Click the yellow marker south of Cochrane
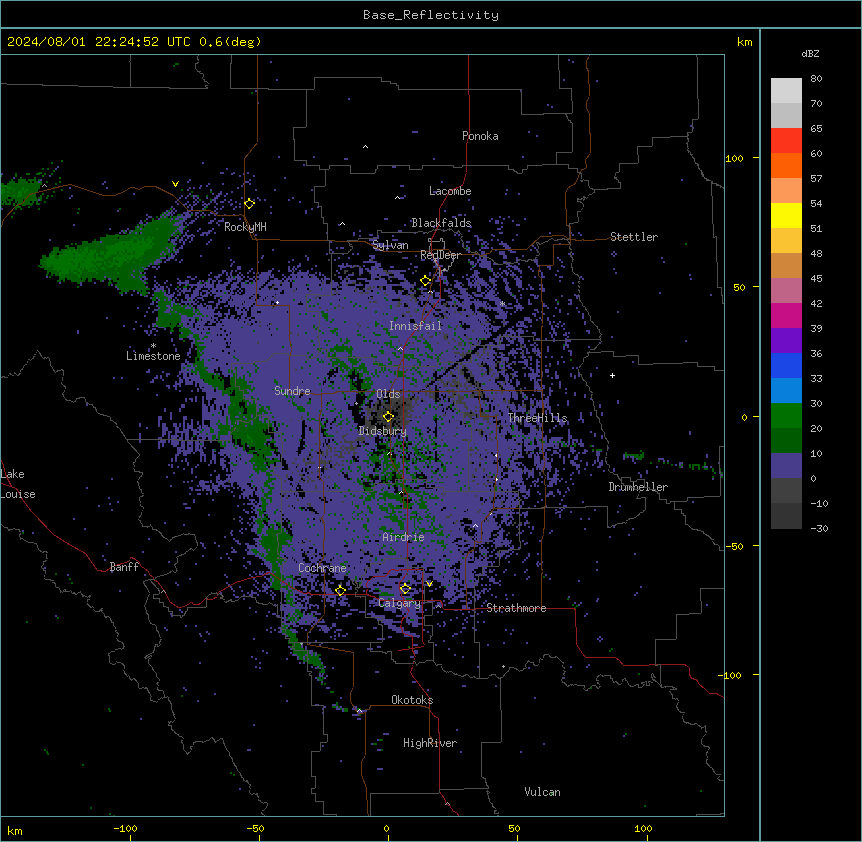 pyautogui.click(x=340, y=591)
